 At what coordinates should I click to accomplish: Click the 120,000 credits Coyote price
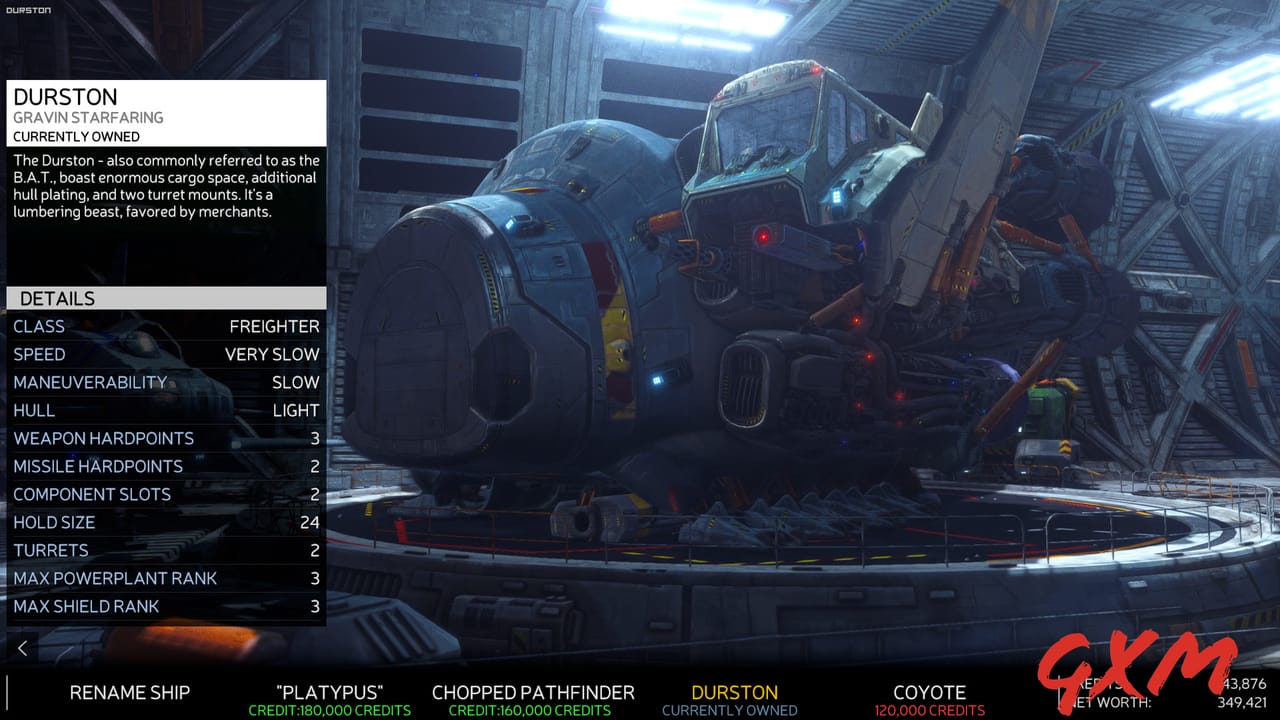[928, 710]
